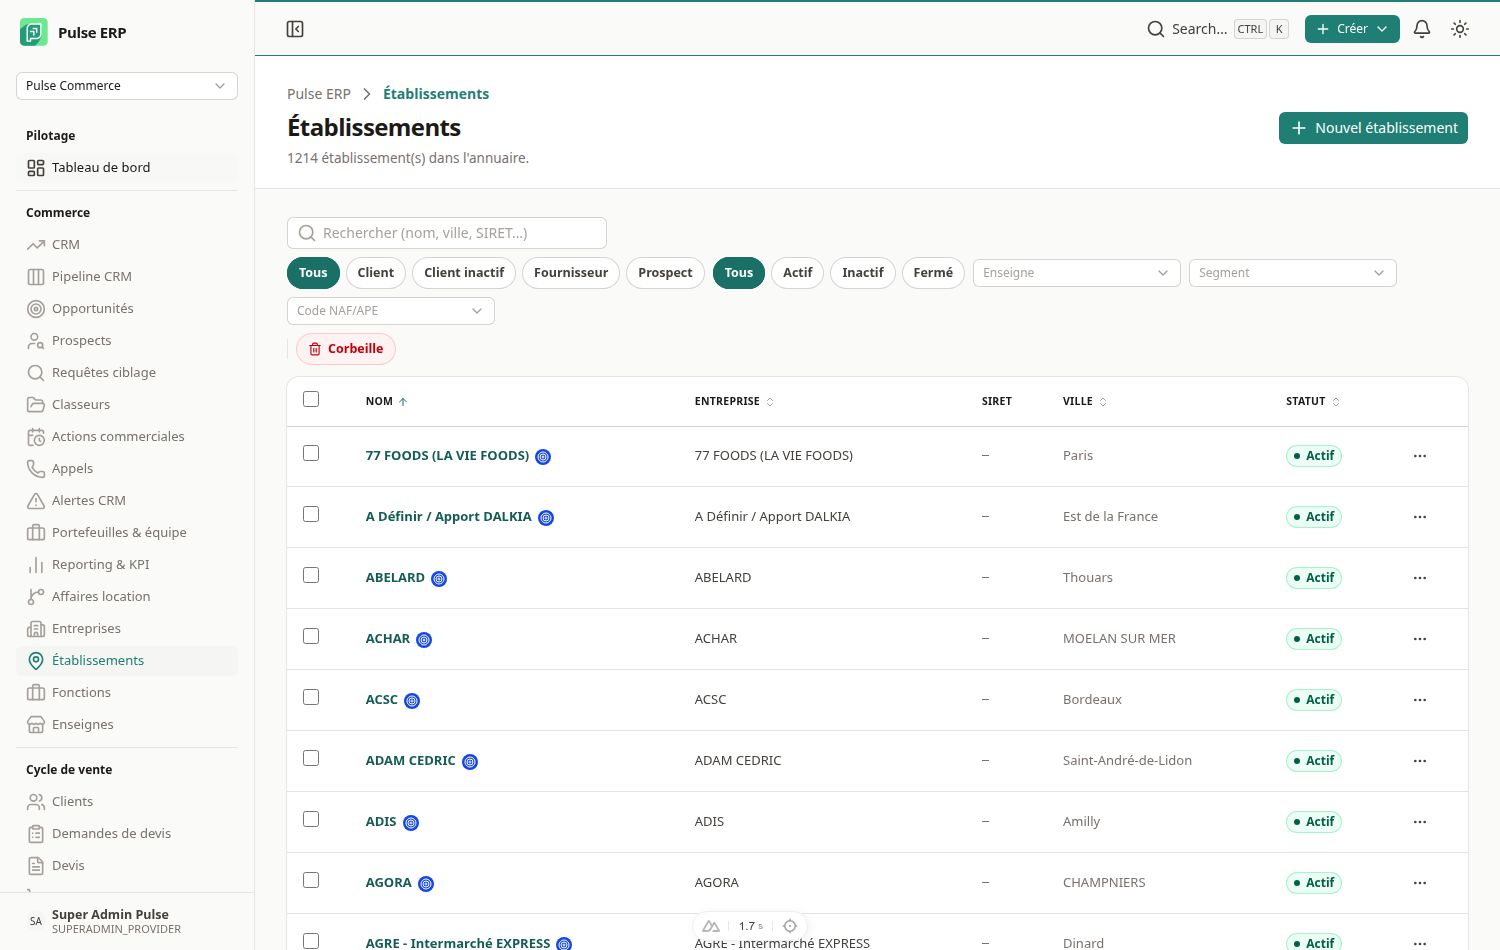Image resolution: width=1500 pixels, height=950 pixels.
Task: Open the Corbeille trash
Action: [346, 349]
